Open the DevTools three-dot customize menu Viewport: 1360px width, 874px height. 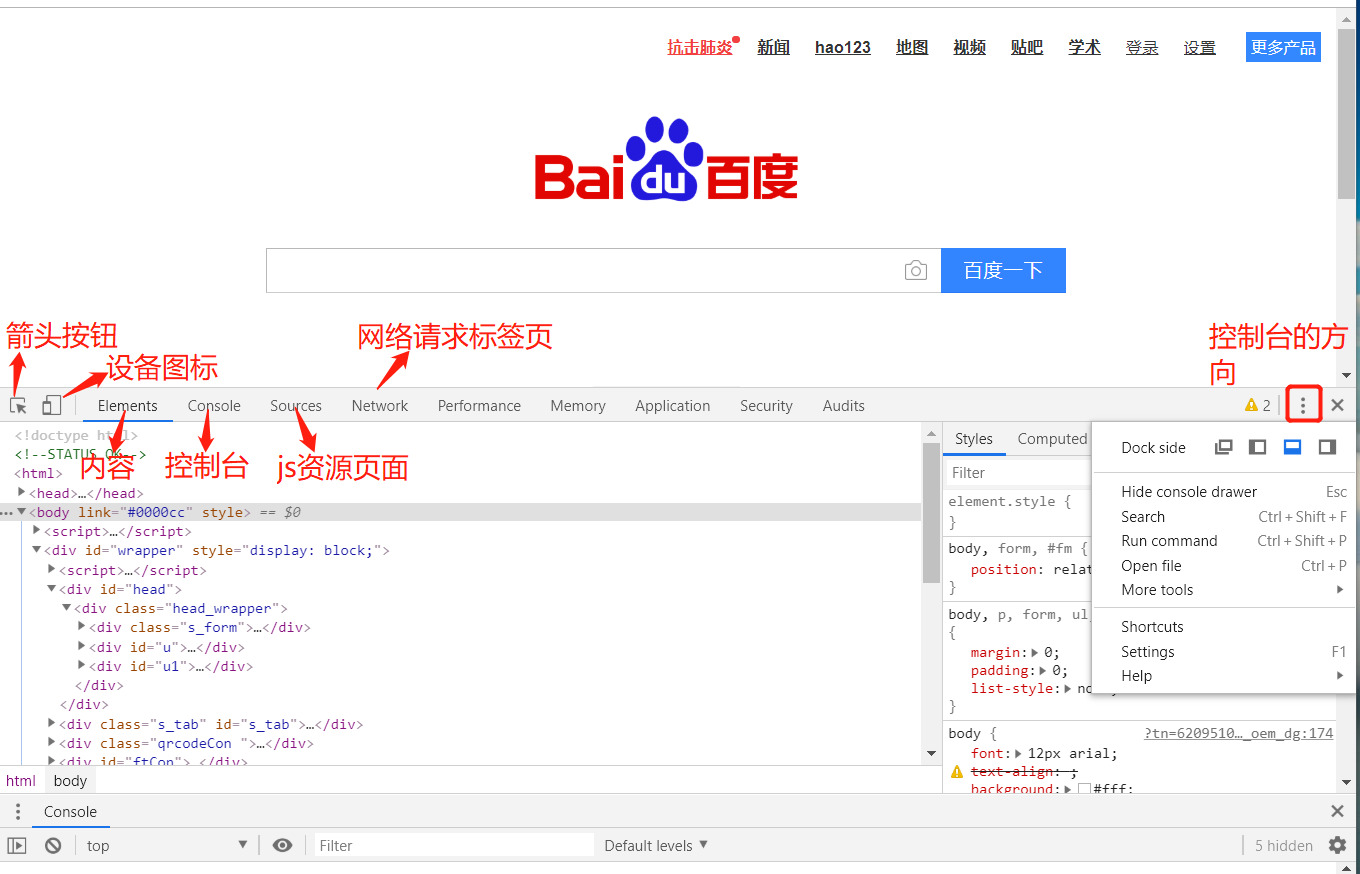[1302, 405]
